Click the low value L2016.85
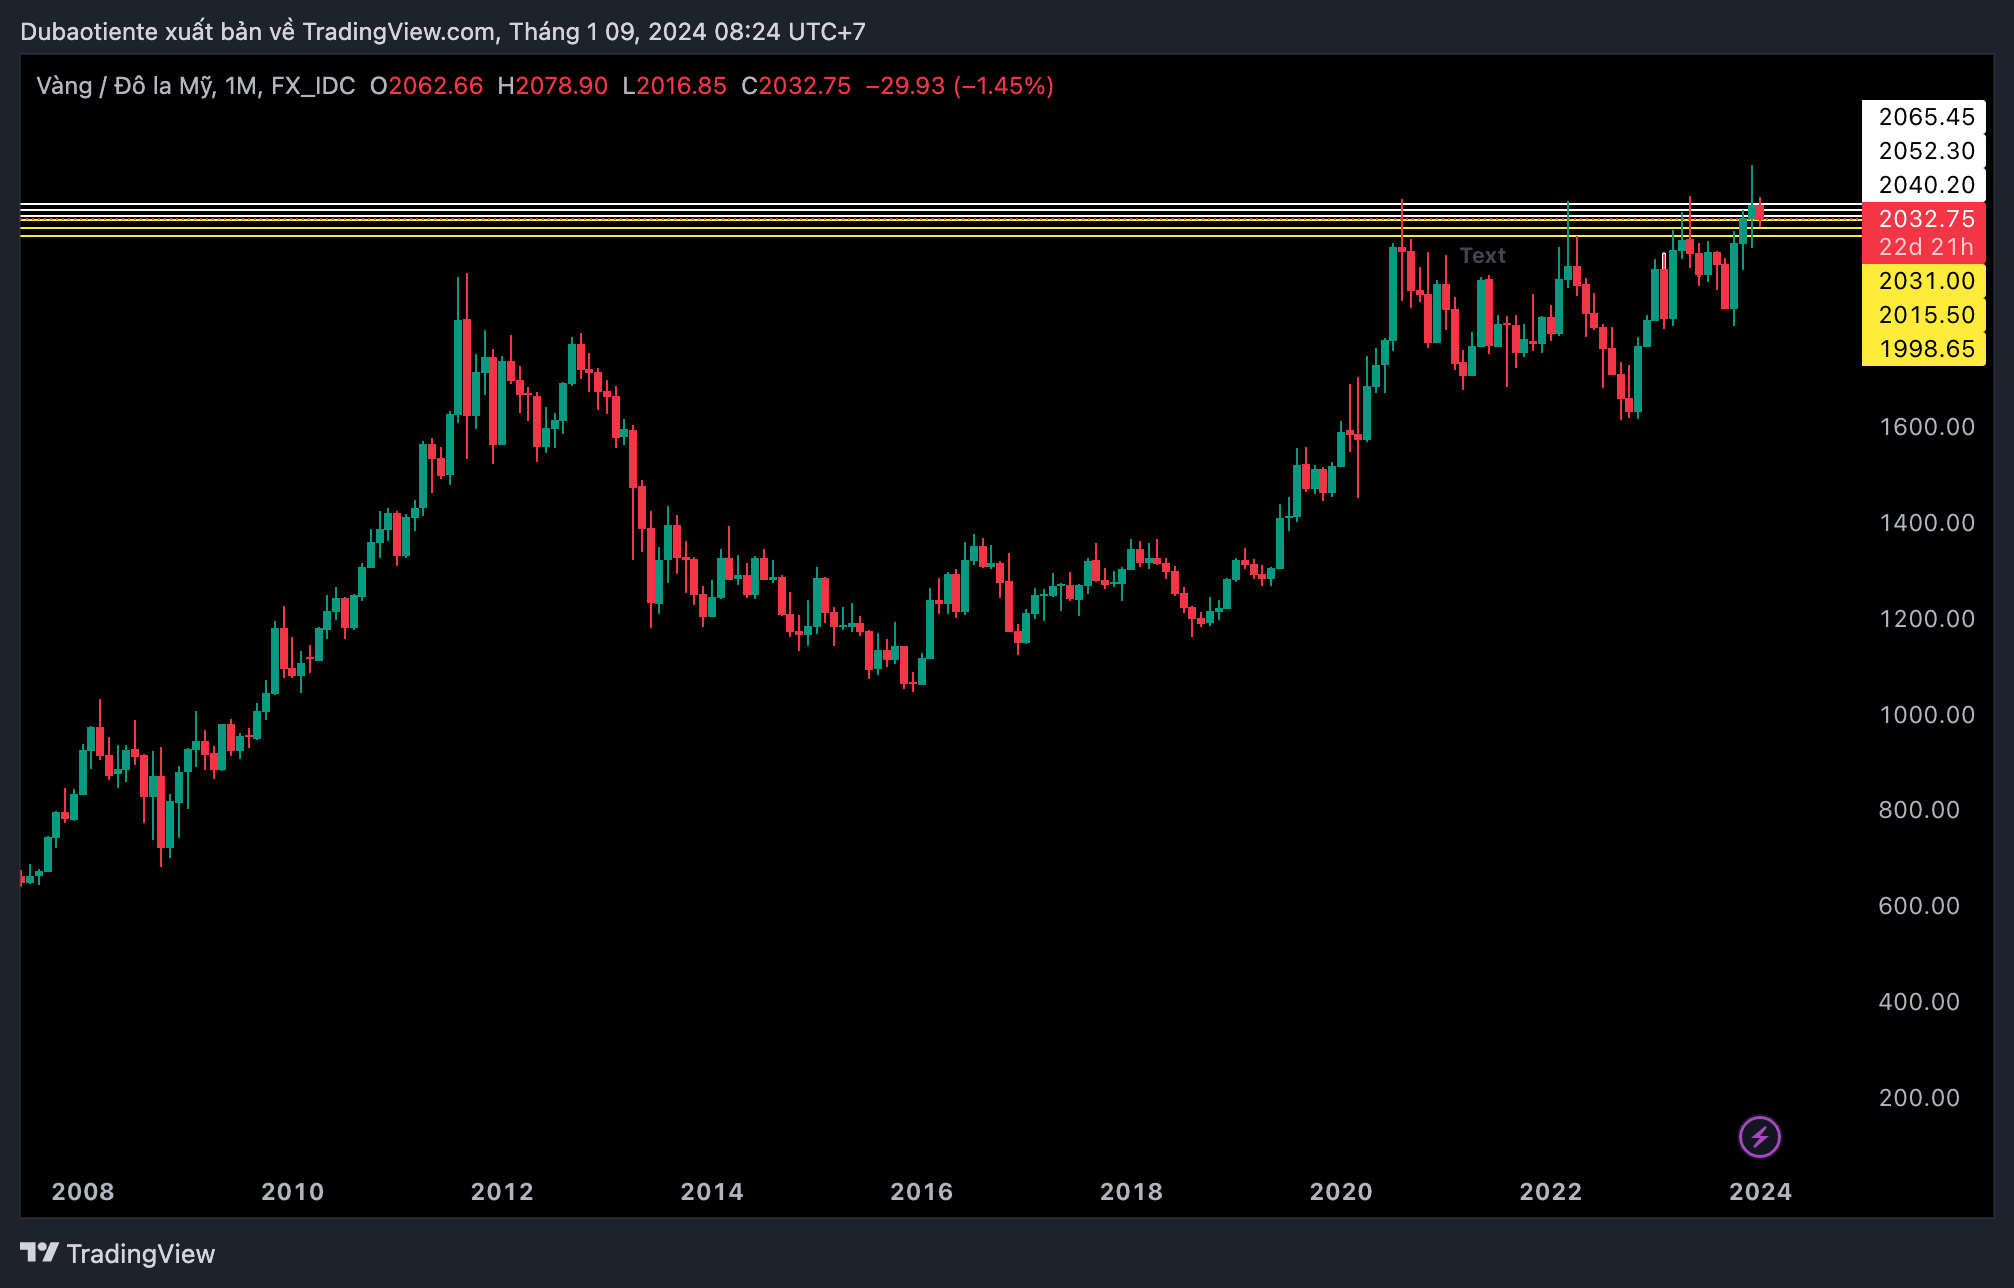This screenshot has height=1288, width=2014. (x=674, y=86)
